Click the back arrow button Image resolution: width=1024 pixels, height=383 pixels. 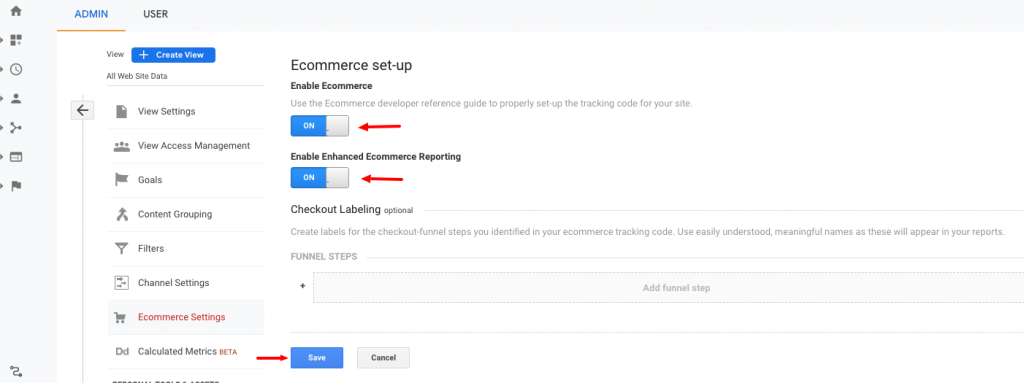(x=82, y=110)
